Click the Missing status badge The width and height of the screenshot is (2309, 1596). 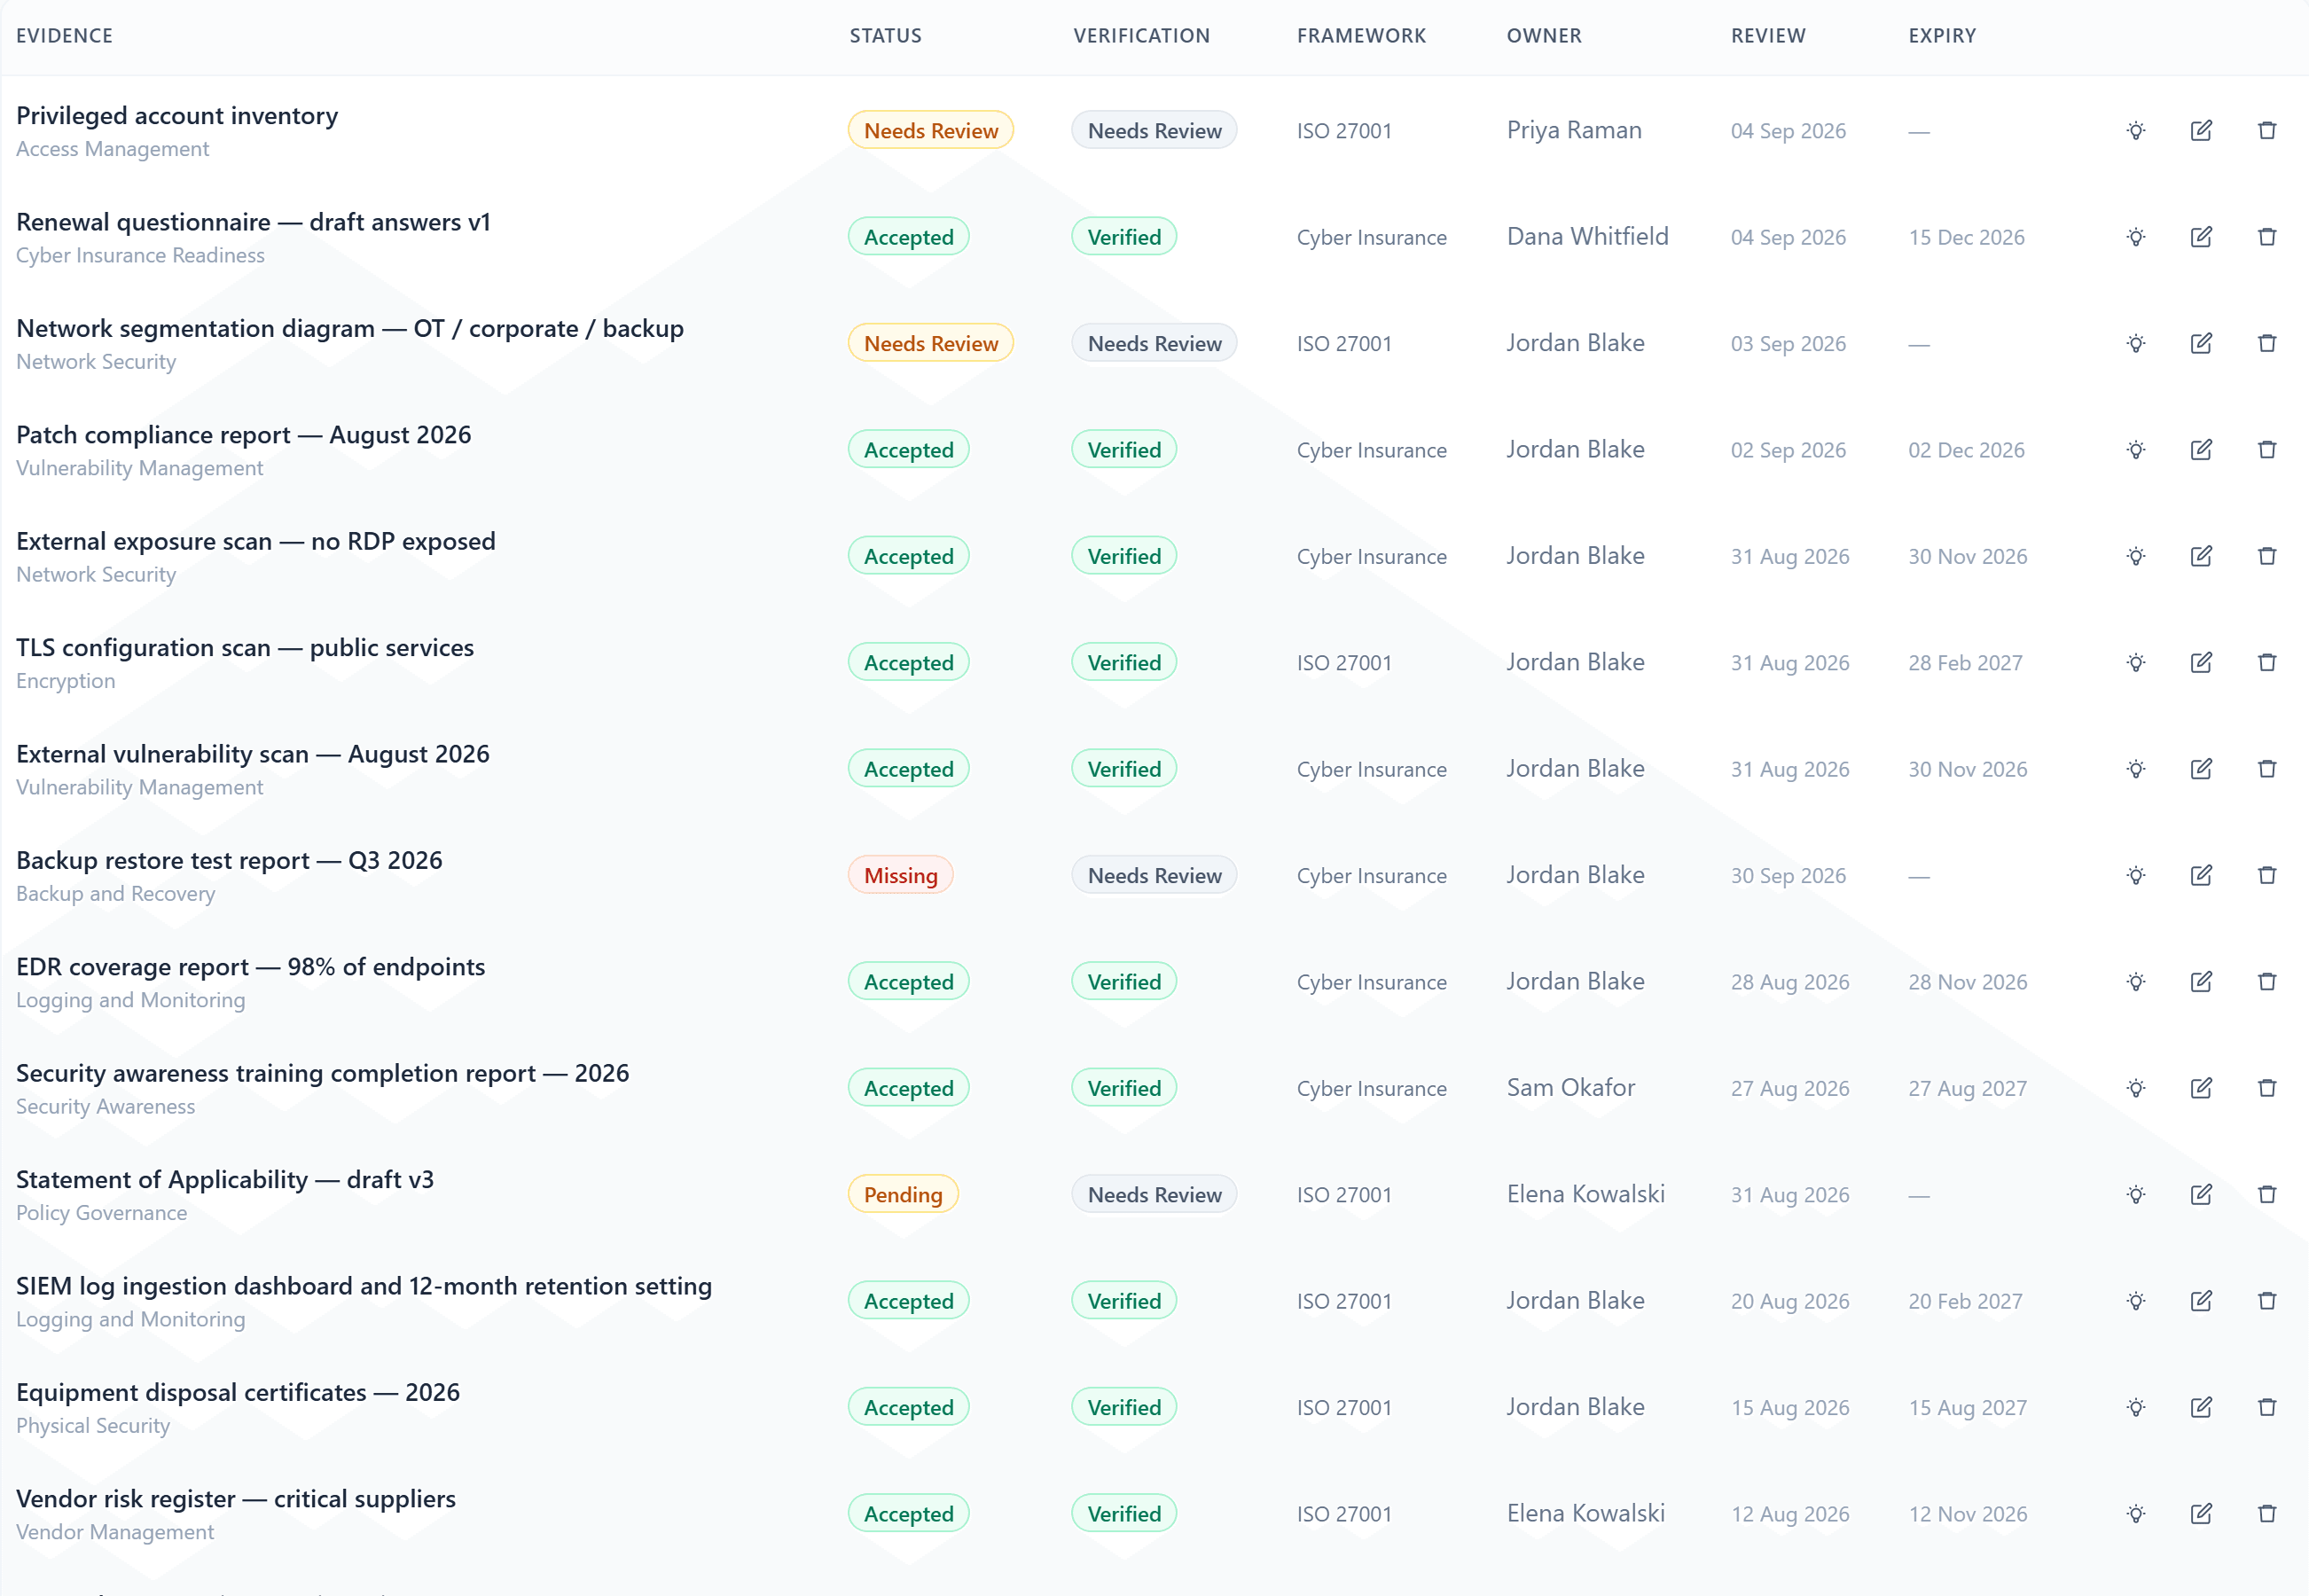901,876
